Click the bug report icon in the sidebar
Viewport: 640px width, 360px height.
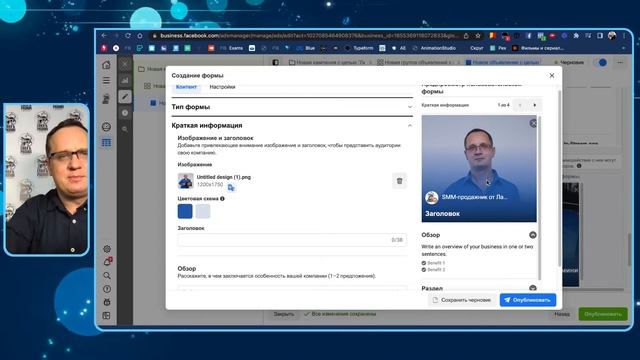point(107,302)
